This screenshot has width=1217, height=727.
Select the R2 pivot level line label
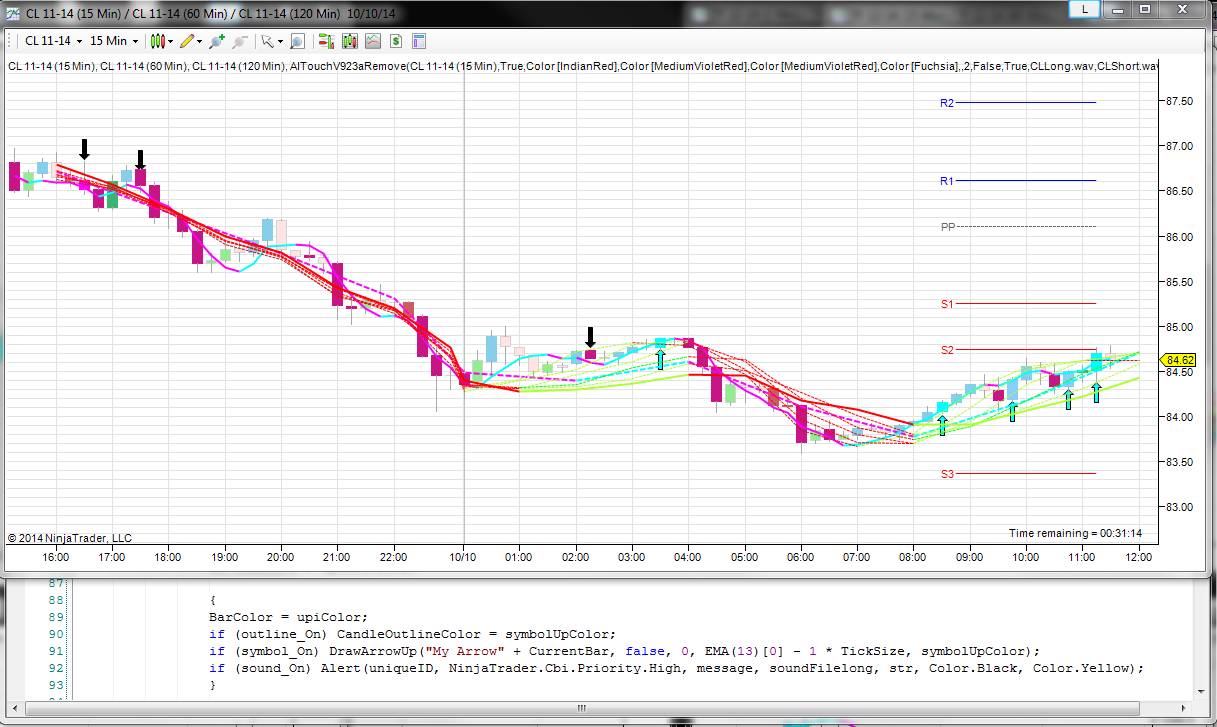click(x=946, y=103)
